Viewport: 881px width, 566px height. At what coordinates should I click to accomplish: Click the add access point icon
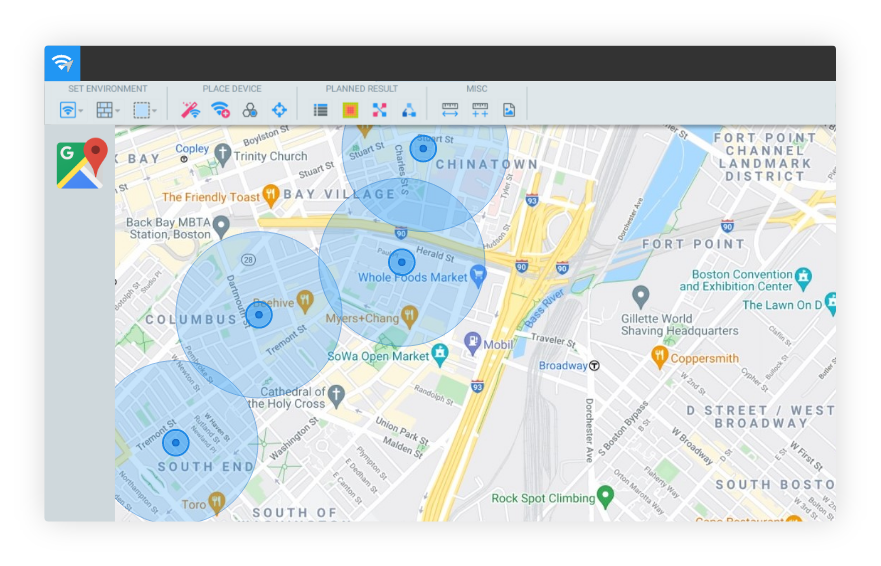[220, 110]
